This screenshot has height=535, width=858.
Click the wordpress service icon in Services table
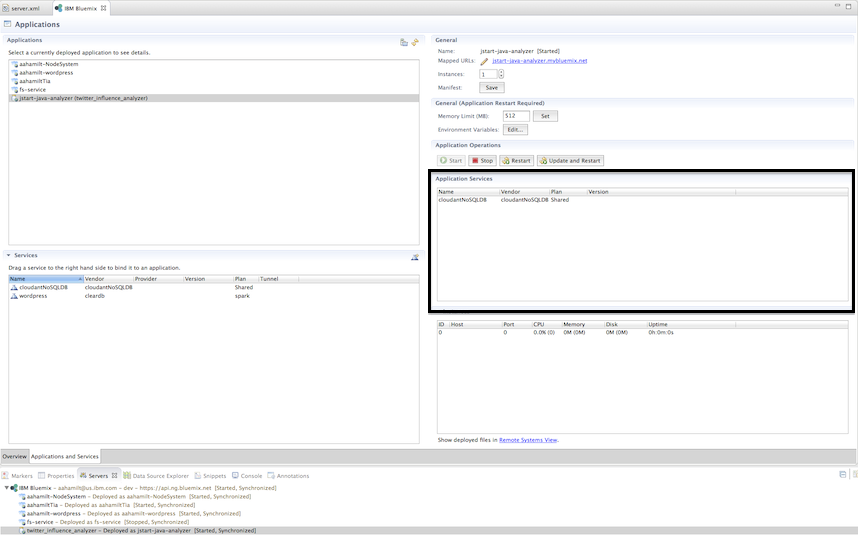[x=14, y=296]
